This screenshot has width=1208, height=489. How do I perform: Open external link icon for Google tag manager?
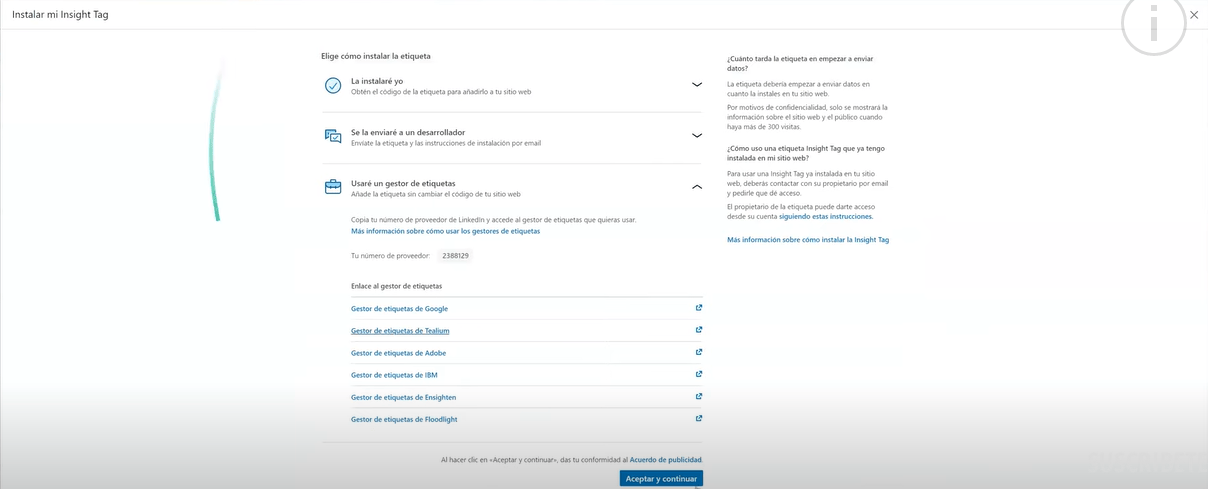pos(699,308)
